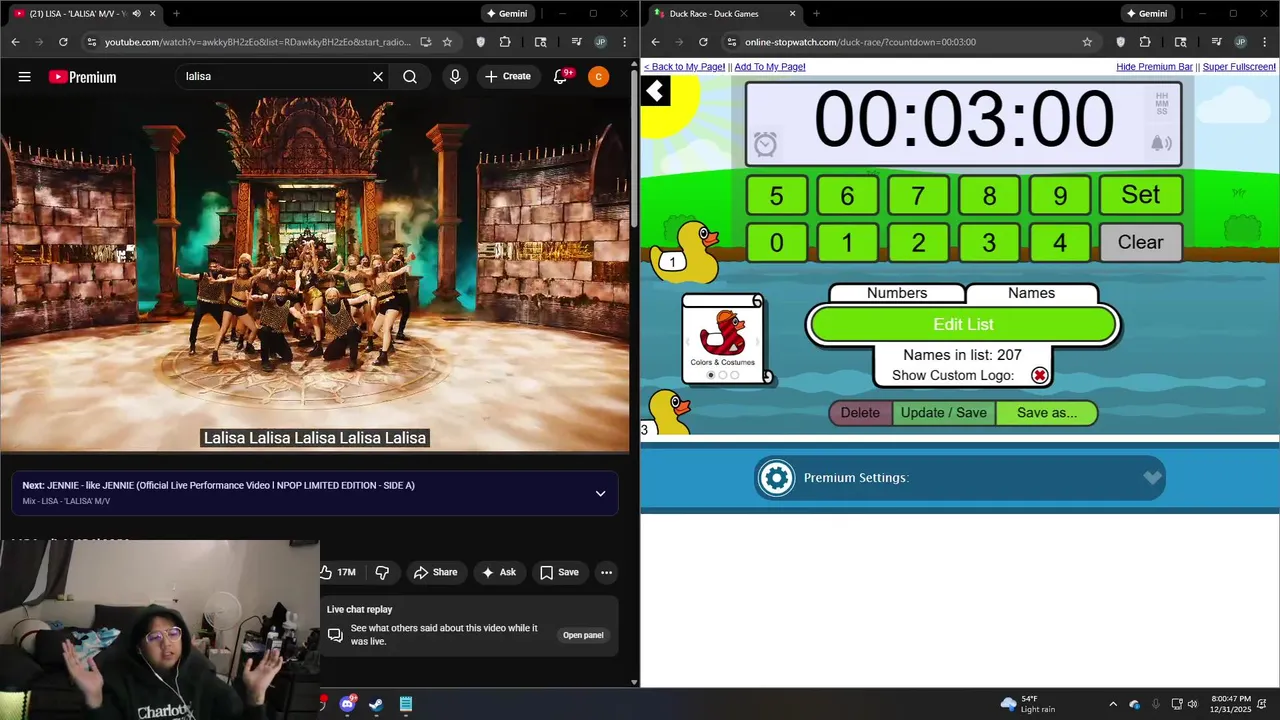
Task: Choose Save as... option
Action: 1046,413
